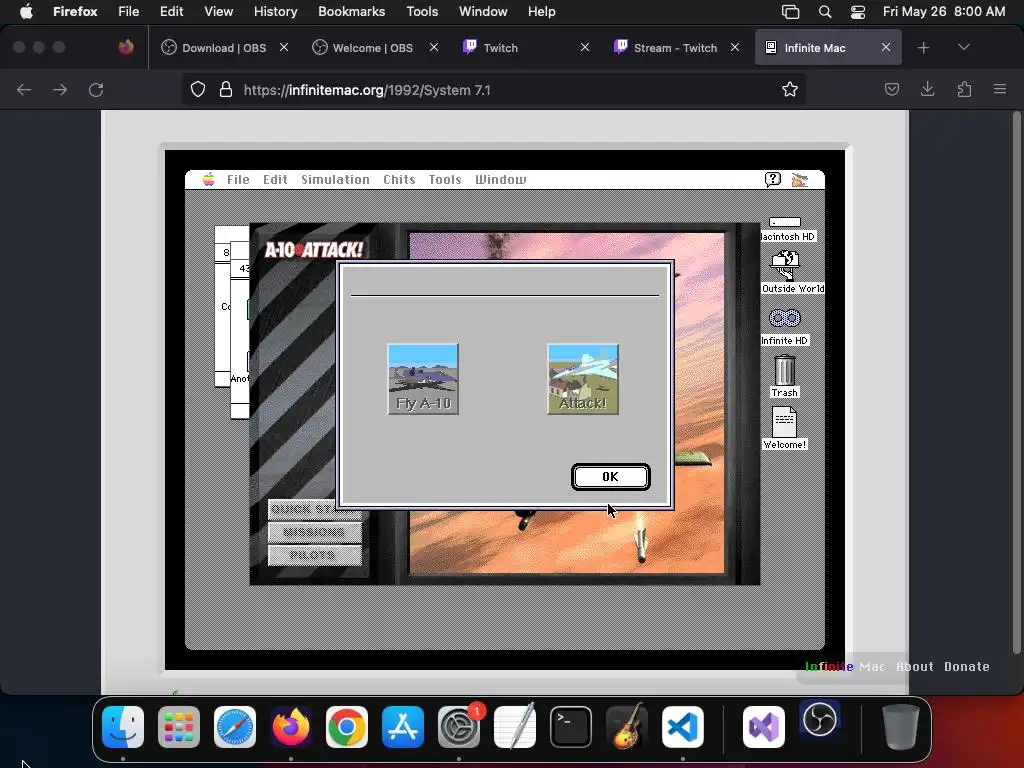Open the emulated Tools menu
1024x768 pixels.
[445, 180]
